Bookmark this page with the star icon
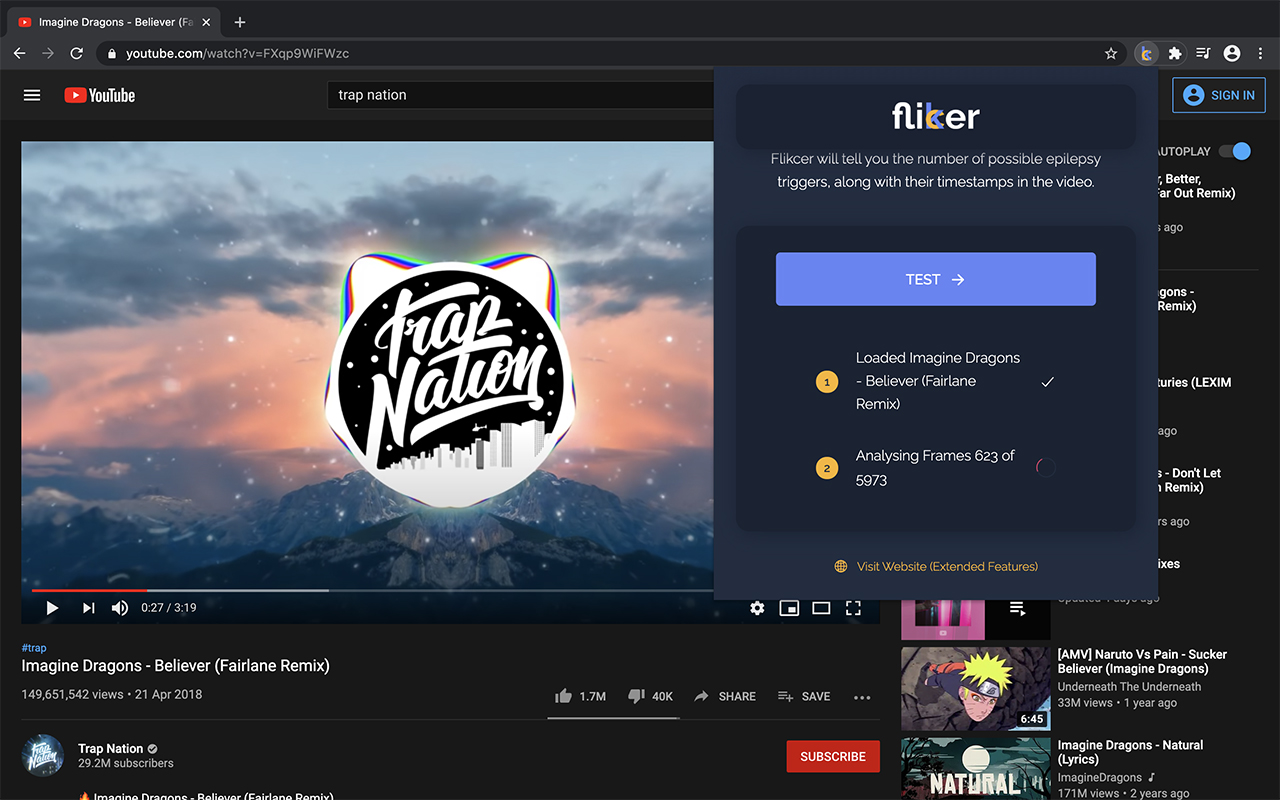 click(1111, 53)
